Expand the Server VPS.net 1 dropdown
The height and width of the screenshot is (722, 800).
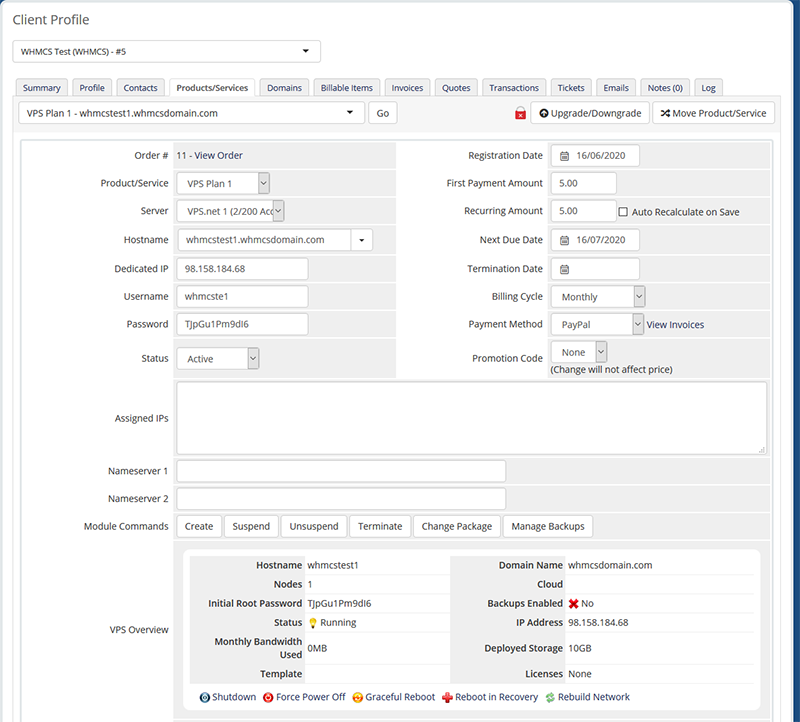click(x=231, y=211)
